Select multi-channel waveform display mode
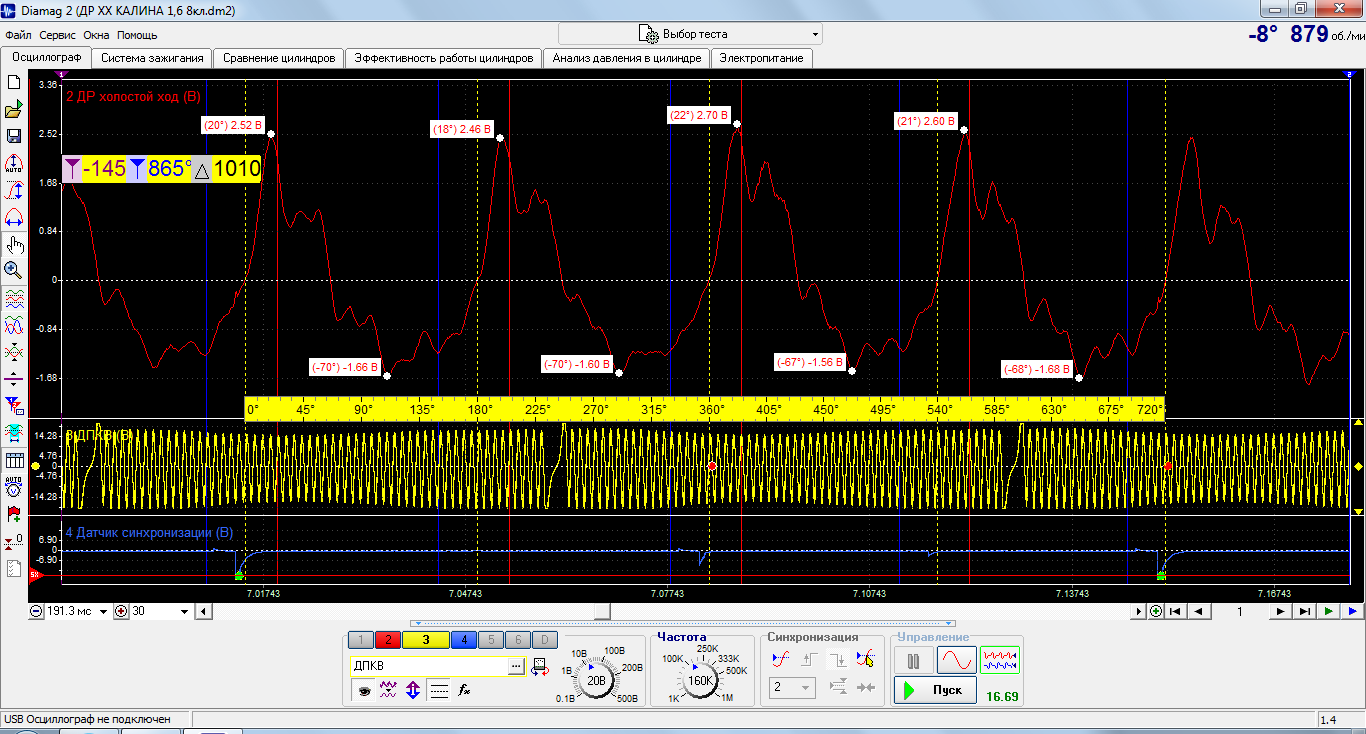The image size is (1366, 734). pyautogui.click(x=1000, y=660)
